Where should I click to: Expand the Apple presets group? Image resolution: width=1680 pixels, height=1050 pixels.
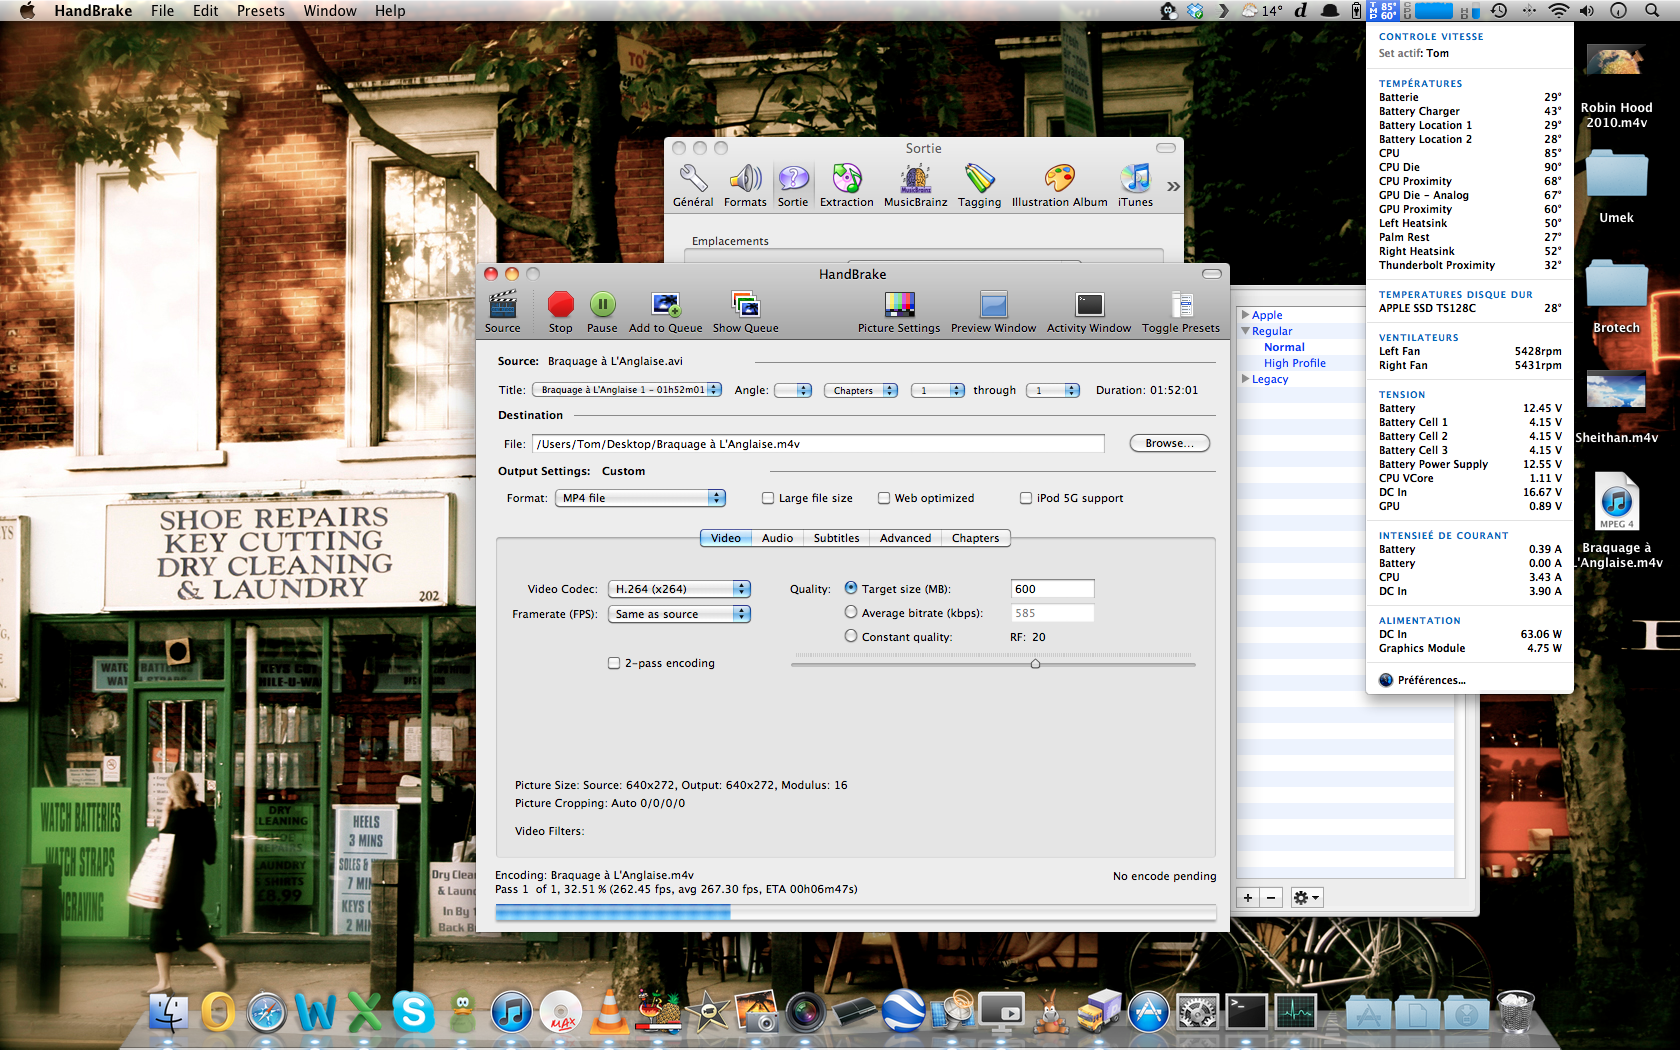pyautogui.click(x=1246, y=315)
